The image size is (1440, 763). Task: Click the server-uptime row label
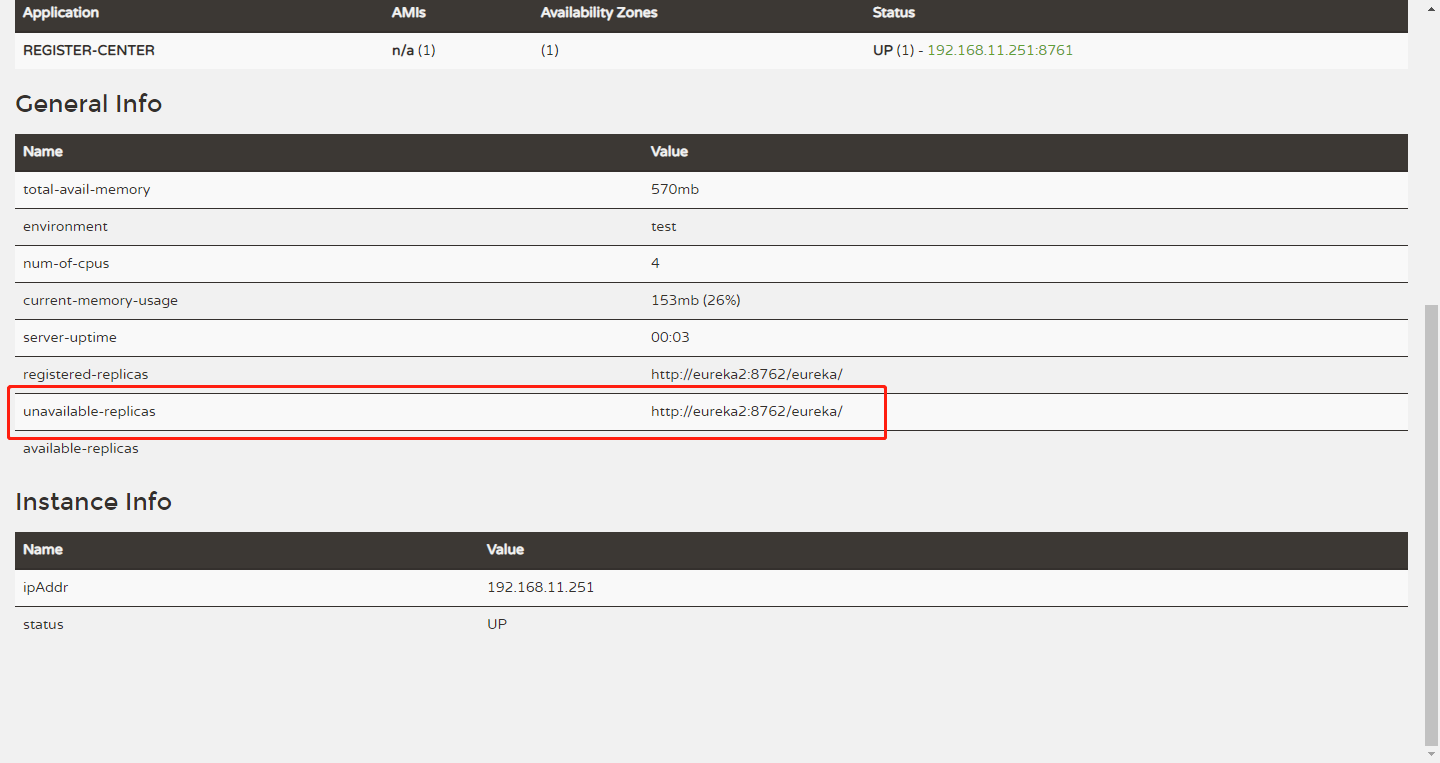pyautogui.click(x=70, y=337)
